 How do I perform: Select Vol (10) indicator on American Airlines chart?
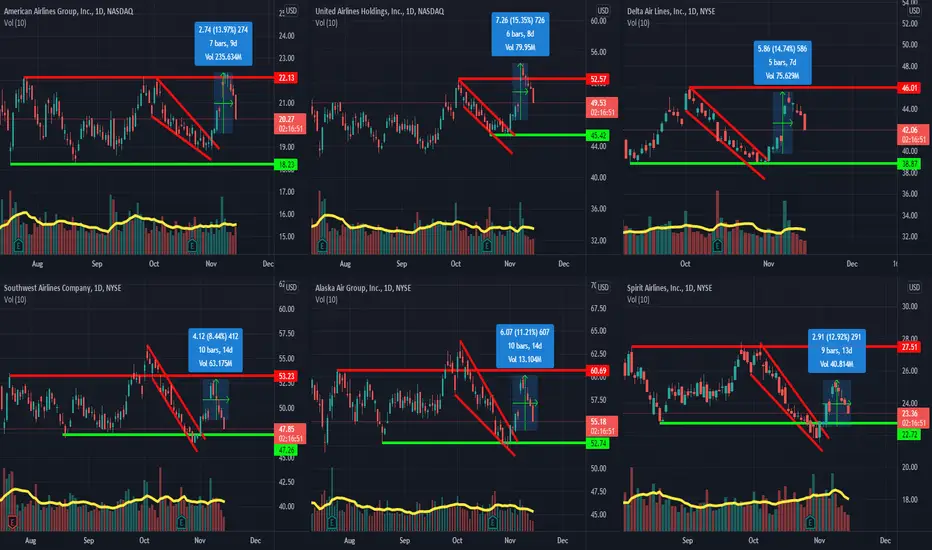coord(15,23)
